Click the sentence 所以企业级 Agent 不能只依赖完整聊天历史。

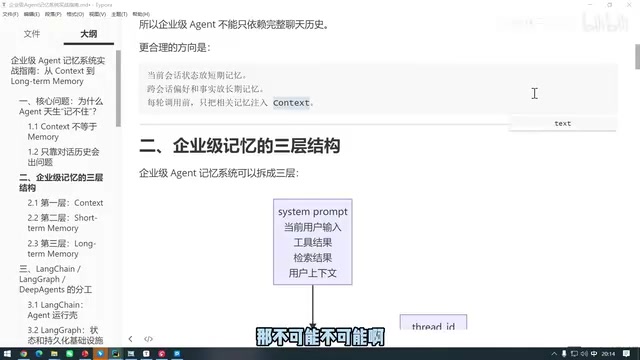(234, 24)
